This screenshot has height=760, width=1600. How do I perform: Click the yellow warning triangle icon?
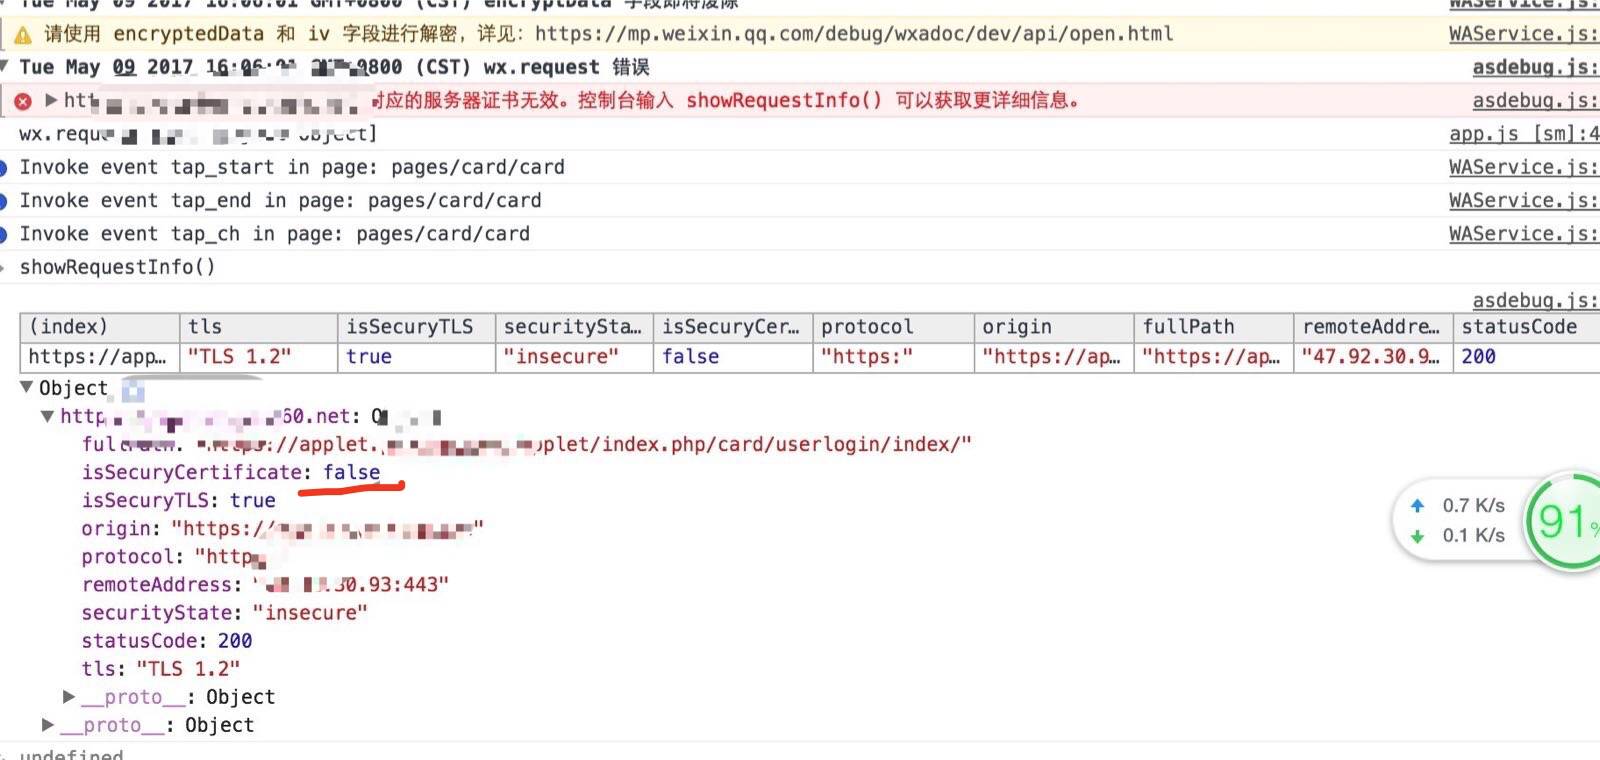[22, 35]
